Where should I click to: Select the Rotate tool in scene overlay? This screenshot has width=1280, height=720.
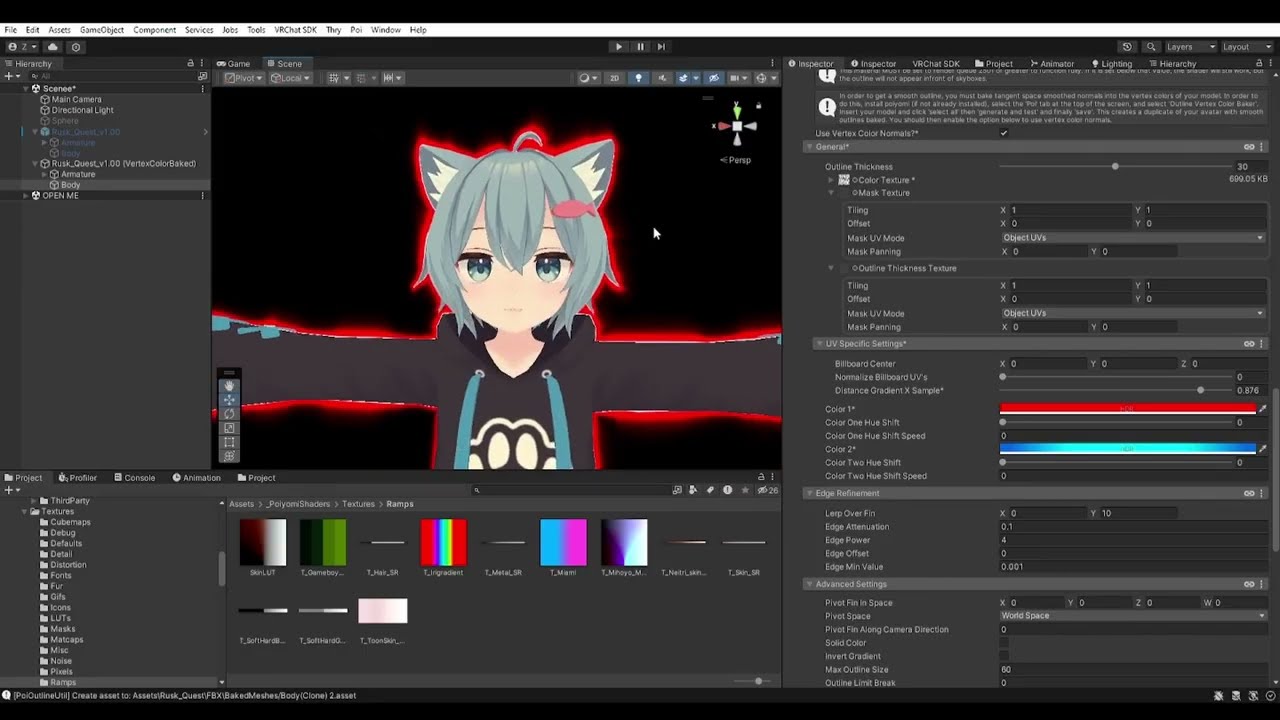pyautogui.click(x=229, y=414)
